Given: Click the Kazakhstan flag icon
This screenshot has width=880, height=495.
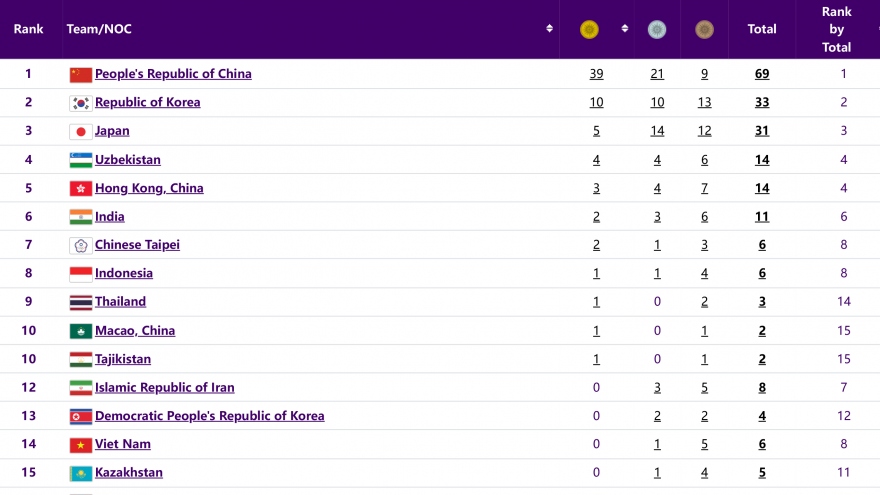Looking at the screenshot, I should click(x=80, y=473).
